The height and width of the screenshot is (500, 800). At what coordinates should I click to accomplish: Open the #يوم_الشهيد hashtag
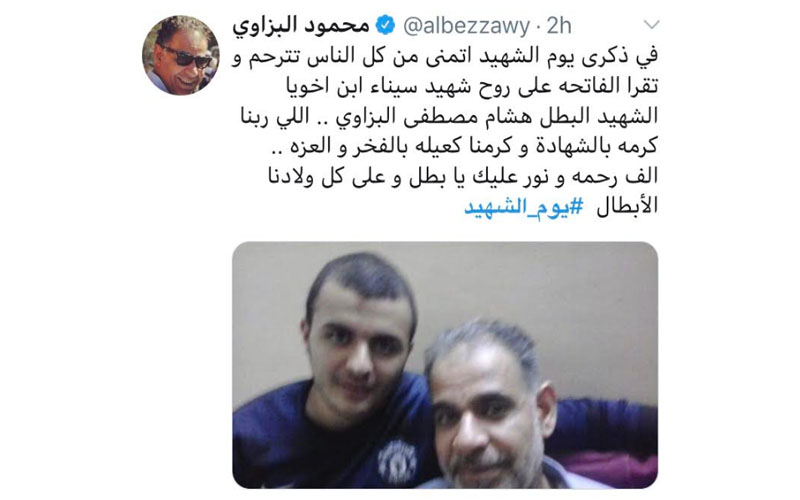(x=523, y=207)
